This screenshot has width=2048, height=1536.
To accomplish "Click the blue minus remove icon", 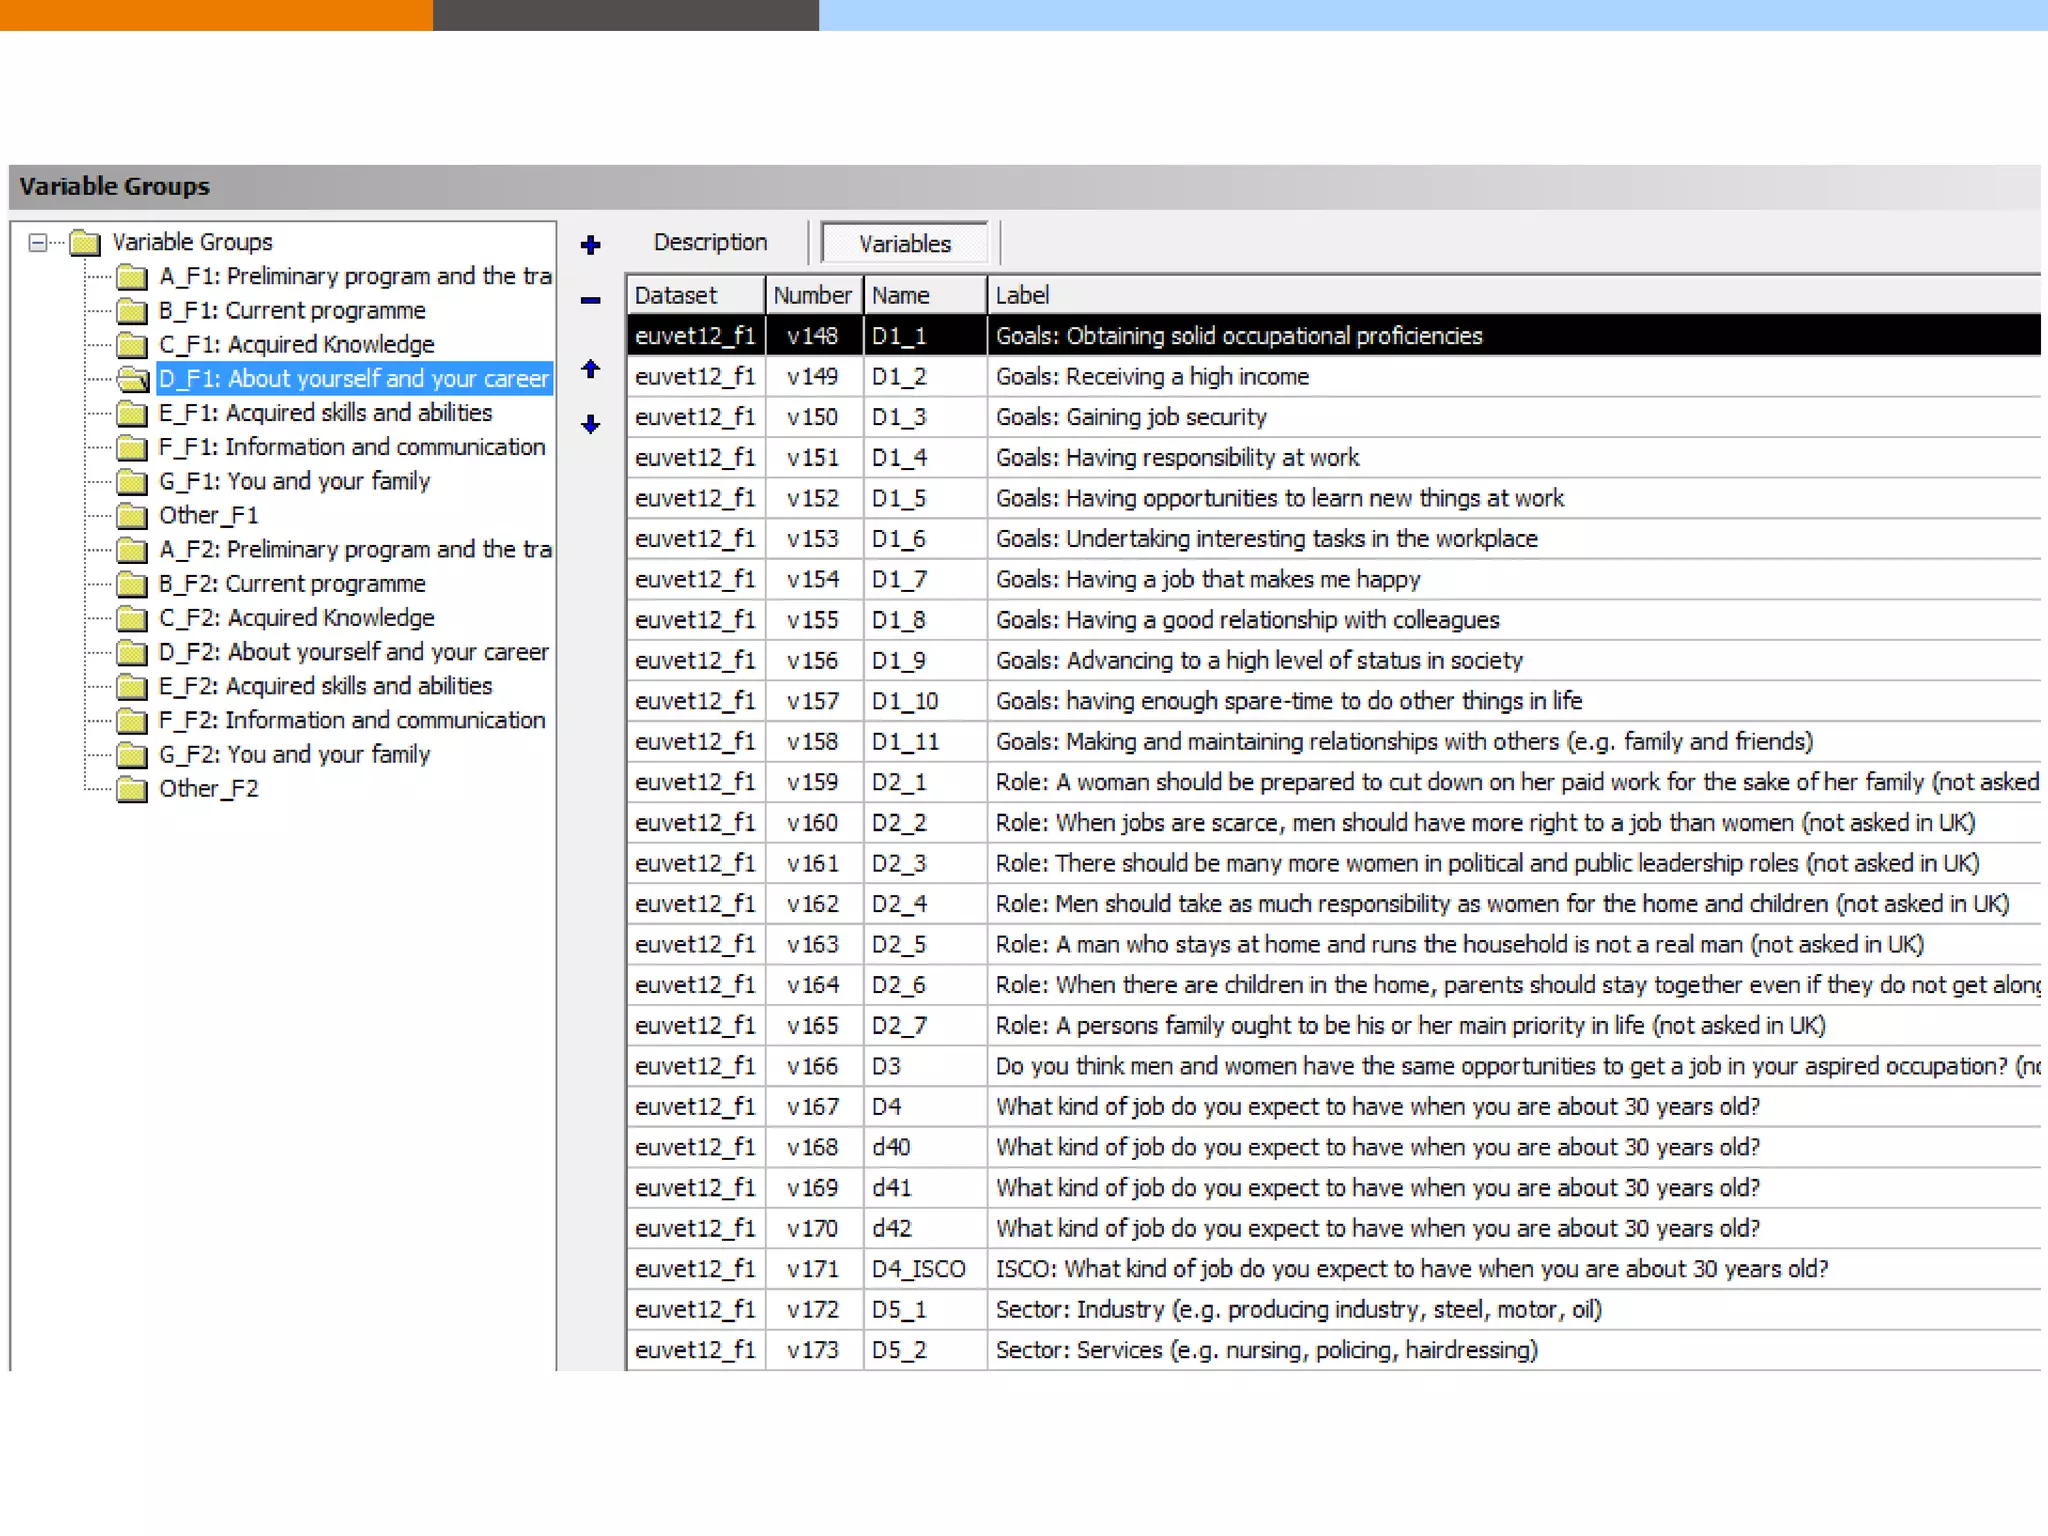I will pyautogui.click(x=591, y=300).
